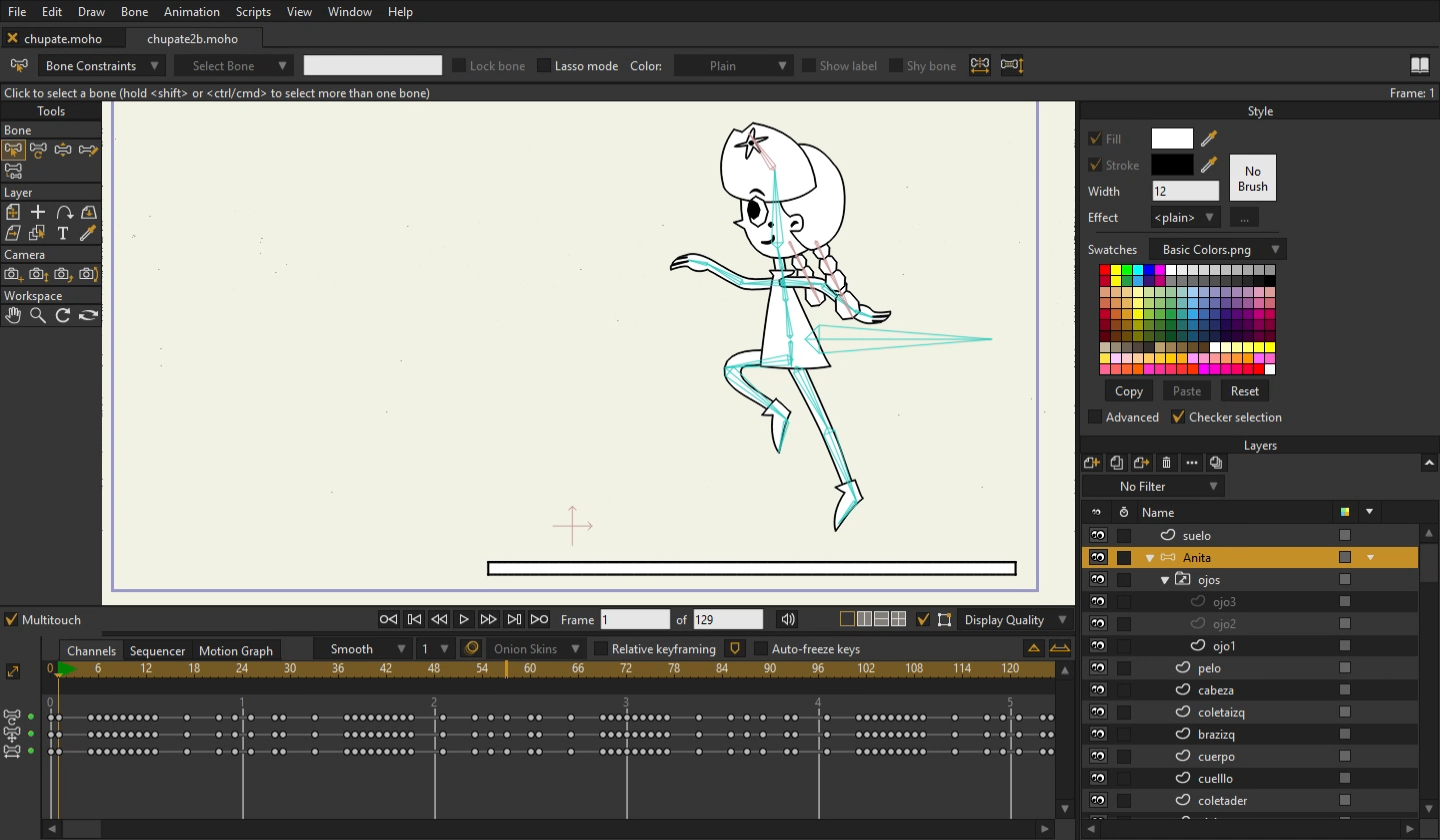Select the Hand pan workspace tool
The width and height of the screenshot is (1440, 840).
coord(13,315)
